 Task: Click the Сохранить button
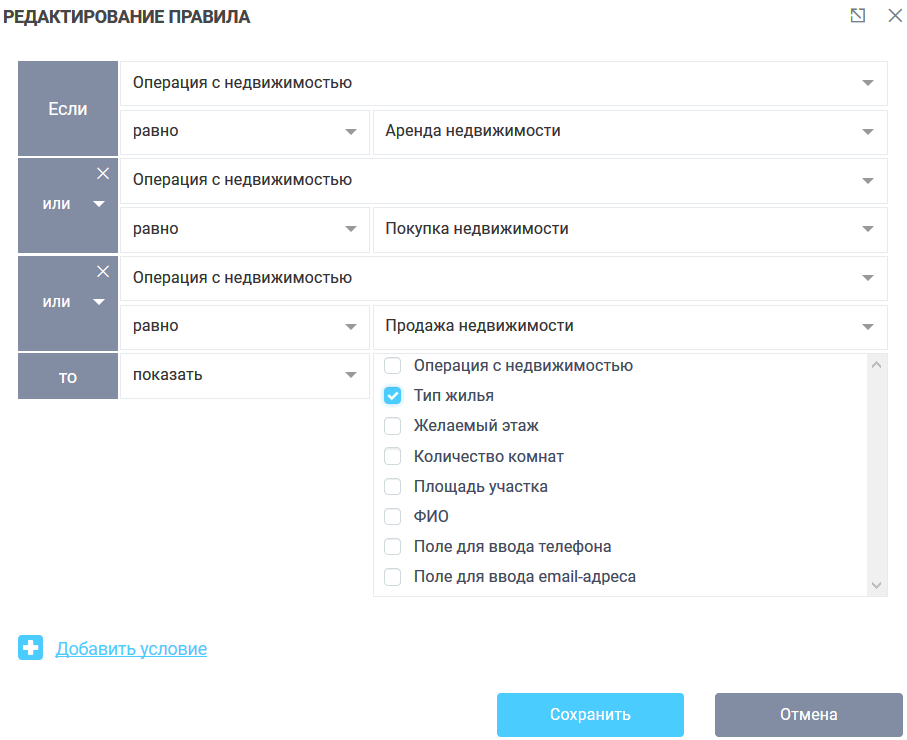(590, 714)
